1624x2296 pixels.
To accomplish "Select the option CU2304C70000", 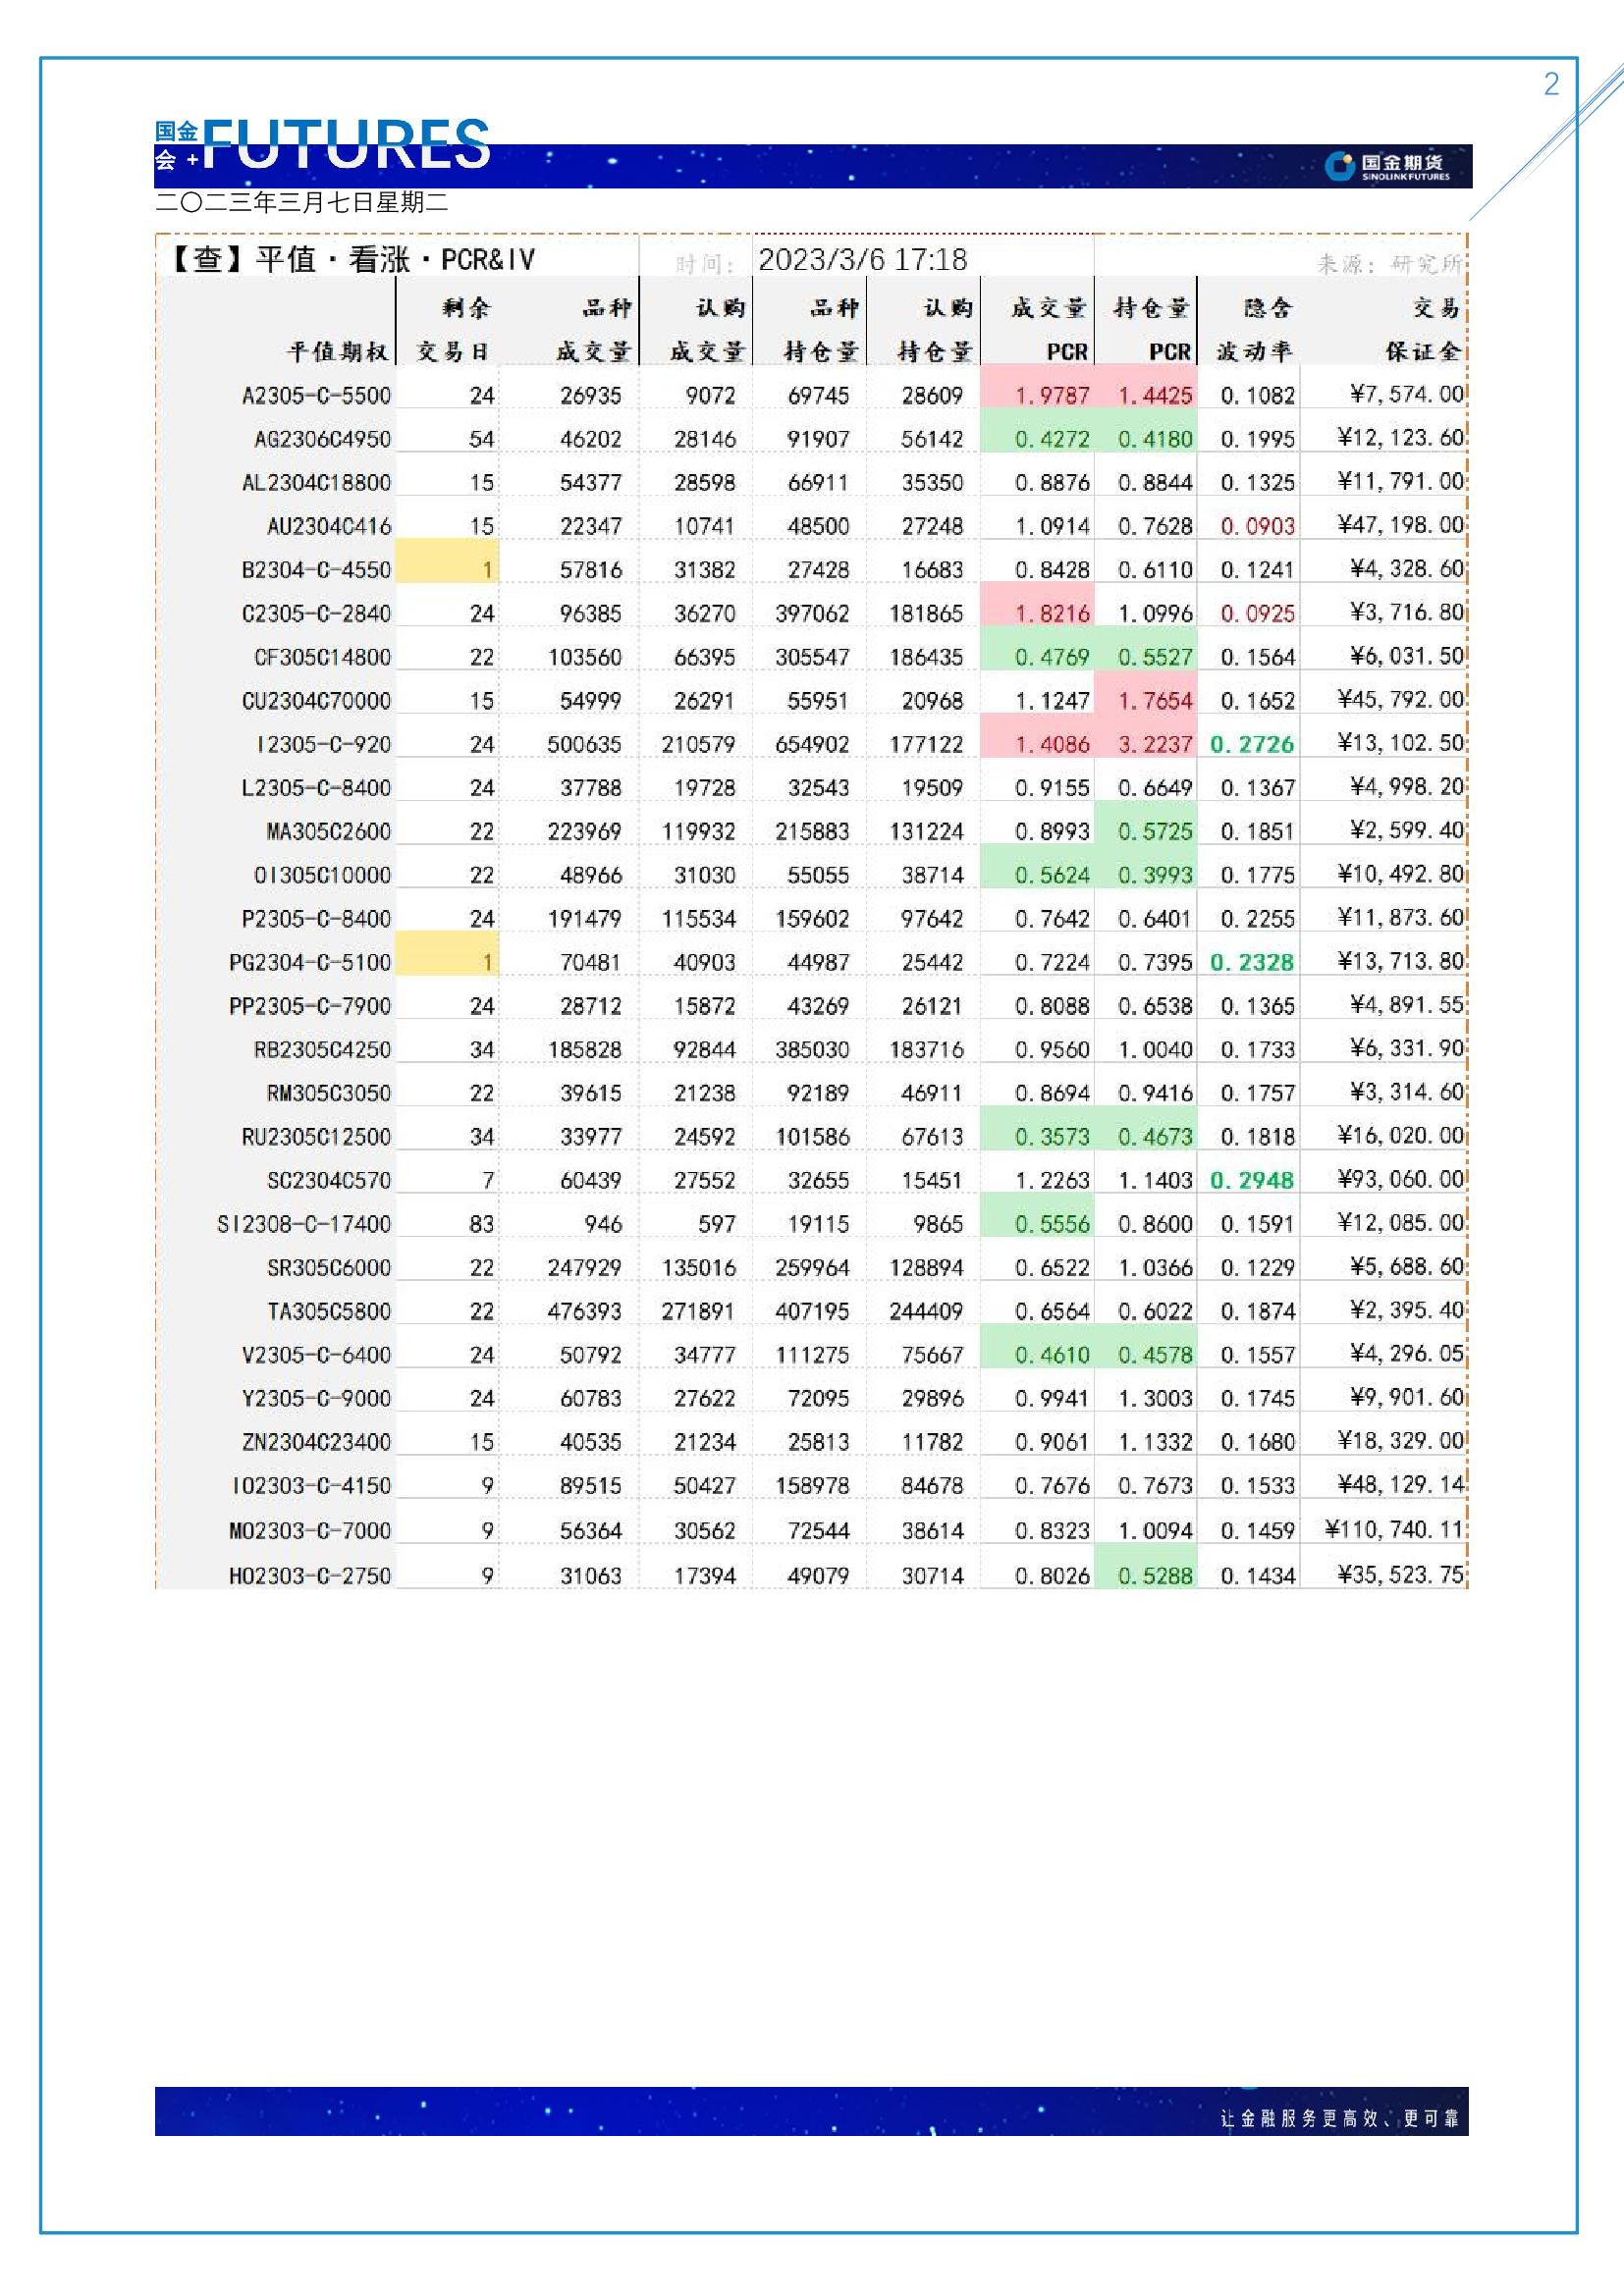I will click(316, 700).
